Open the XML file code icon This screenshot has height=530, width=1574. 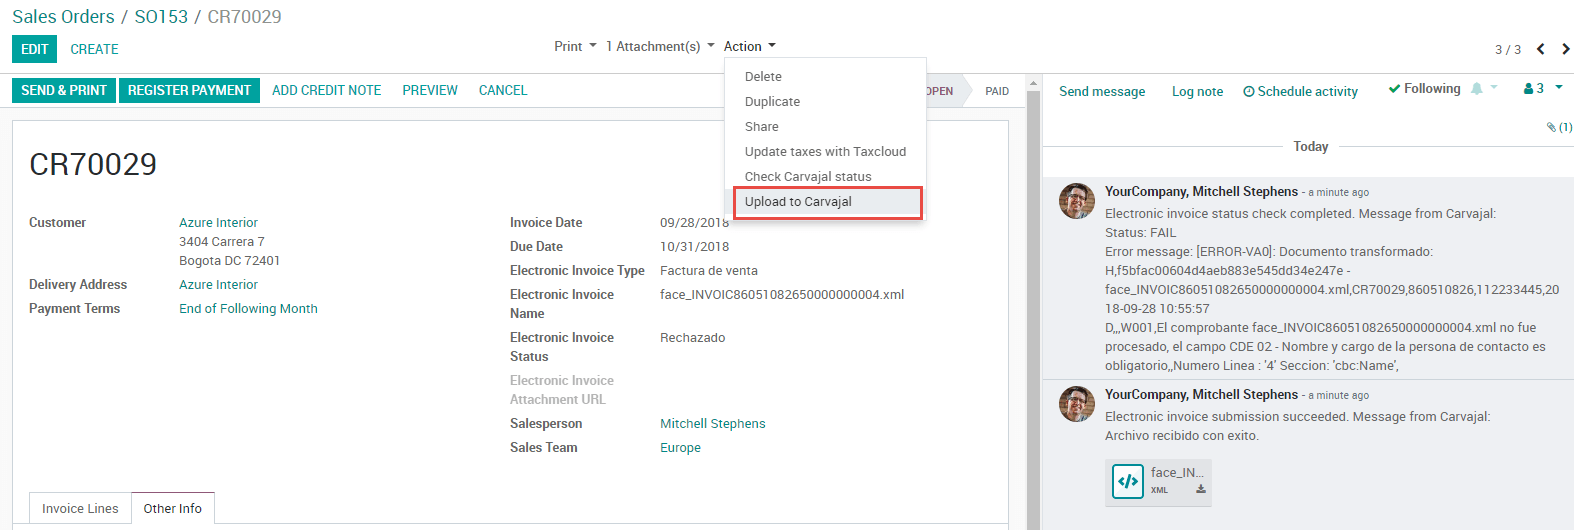[1128, 482]
